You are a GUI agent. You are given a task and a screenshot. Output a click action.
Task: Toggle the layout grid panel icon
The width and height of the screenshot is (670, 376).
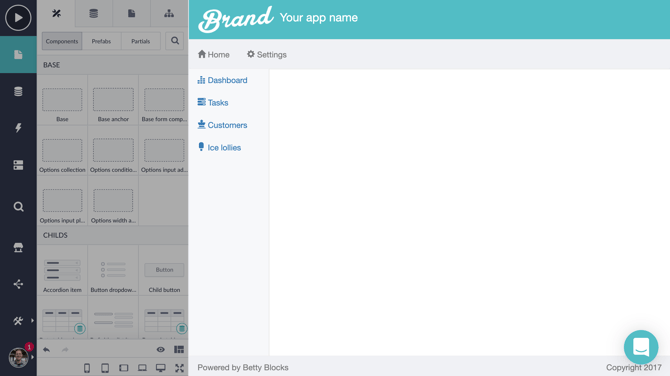pos(179,350)
